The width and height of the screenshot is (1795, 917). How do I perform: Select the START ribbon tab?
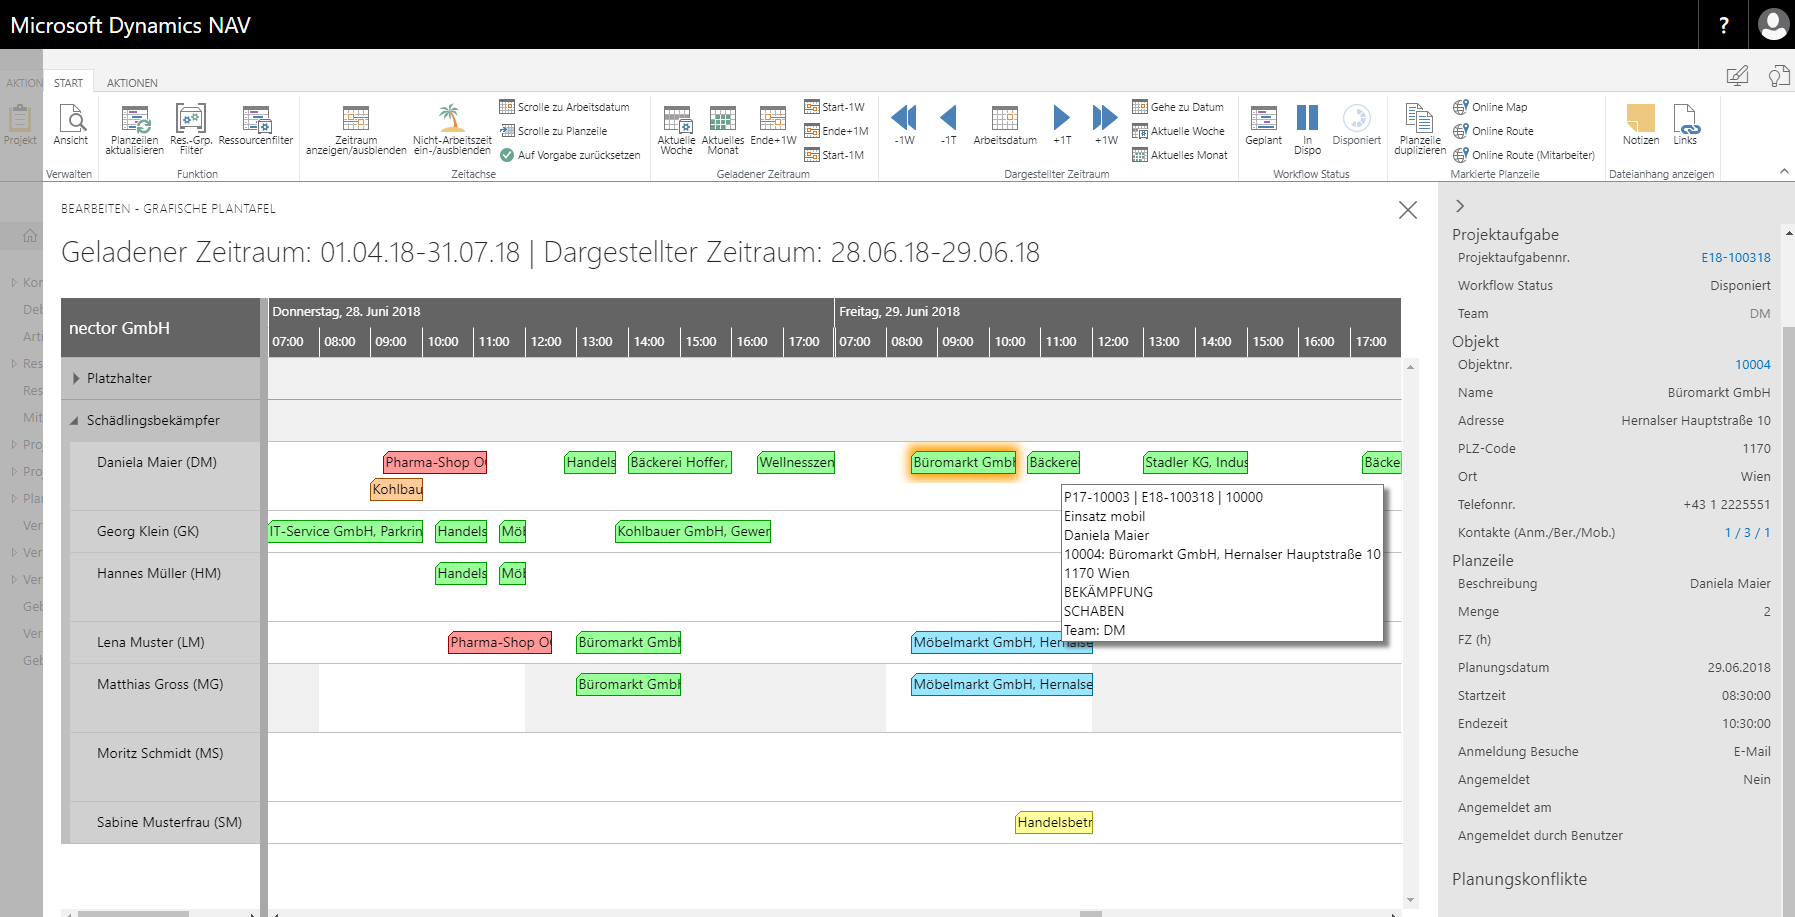[69, 82]
